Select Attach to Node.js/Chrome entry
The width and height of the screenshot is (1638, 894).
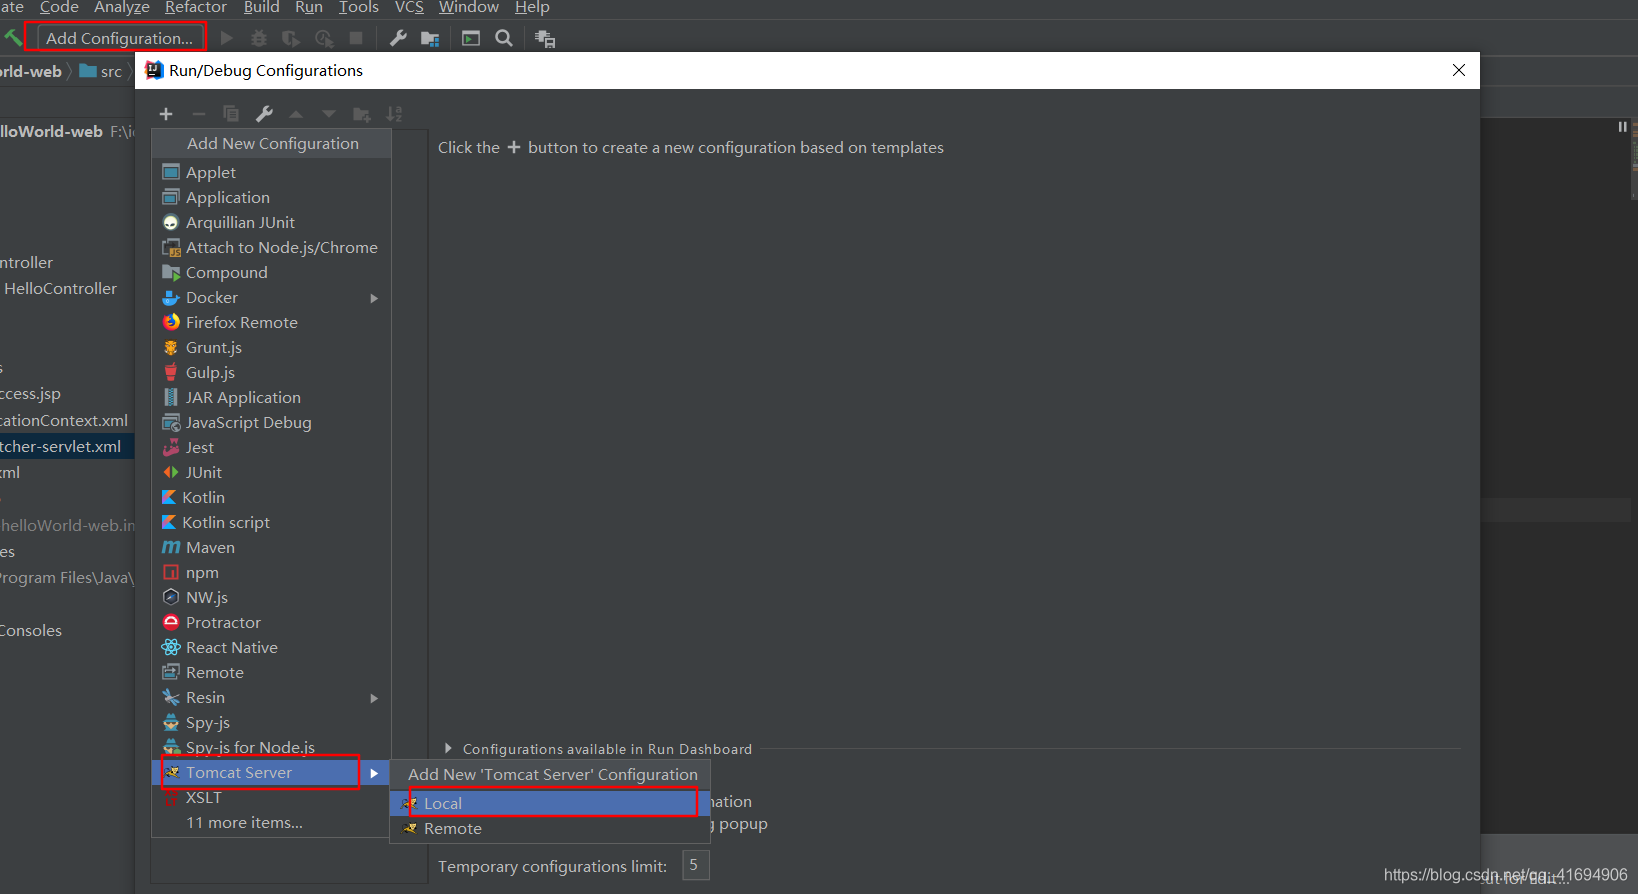coord(270,247)
